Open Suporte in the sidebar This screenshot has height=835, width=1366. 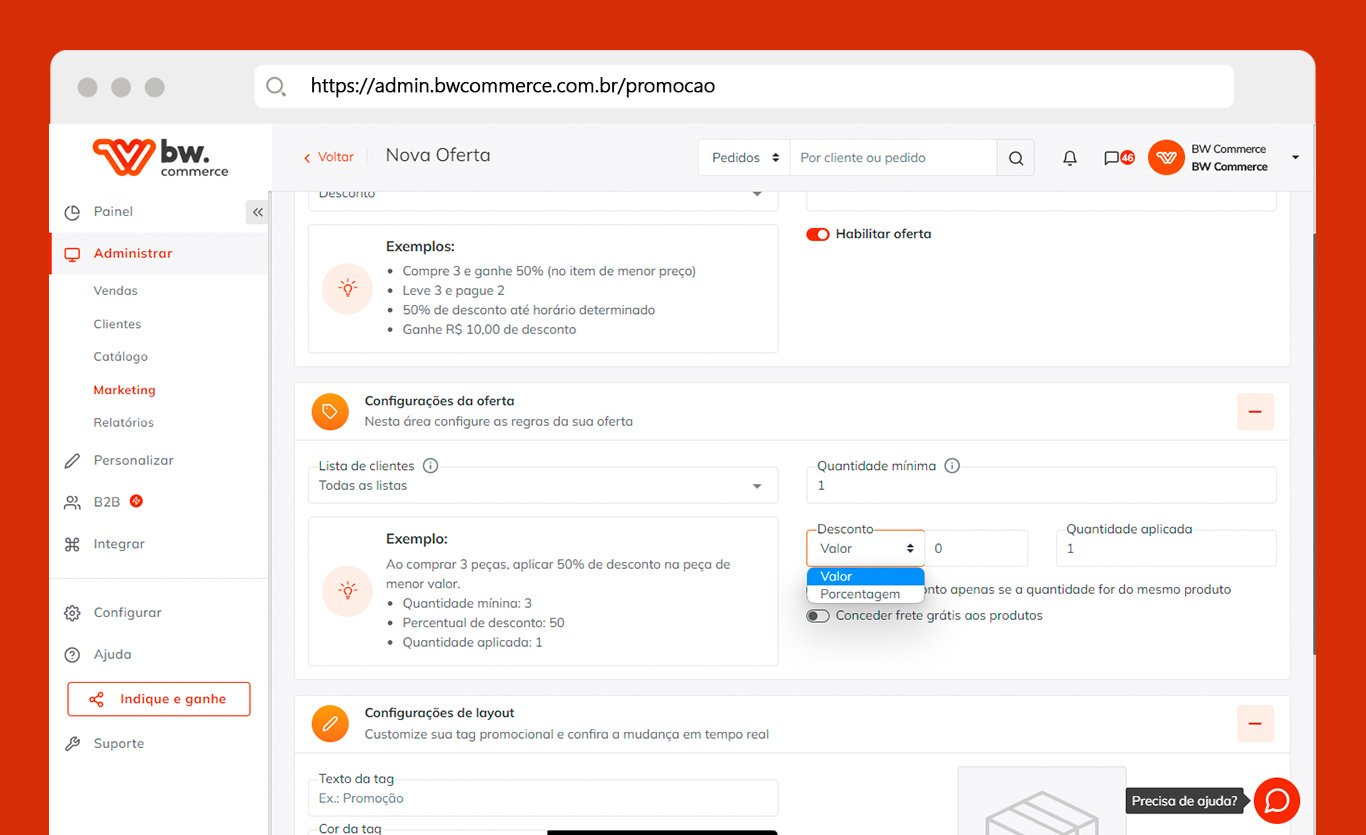pos(119,744)
